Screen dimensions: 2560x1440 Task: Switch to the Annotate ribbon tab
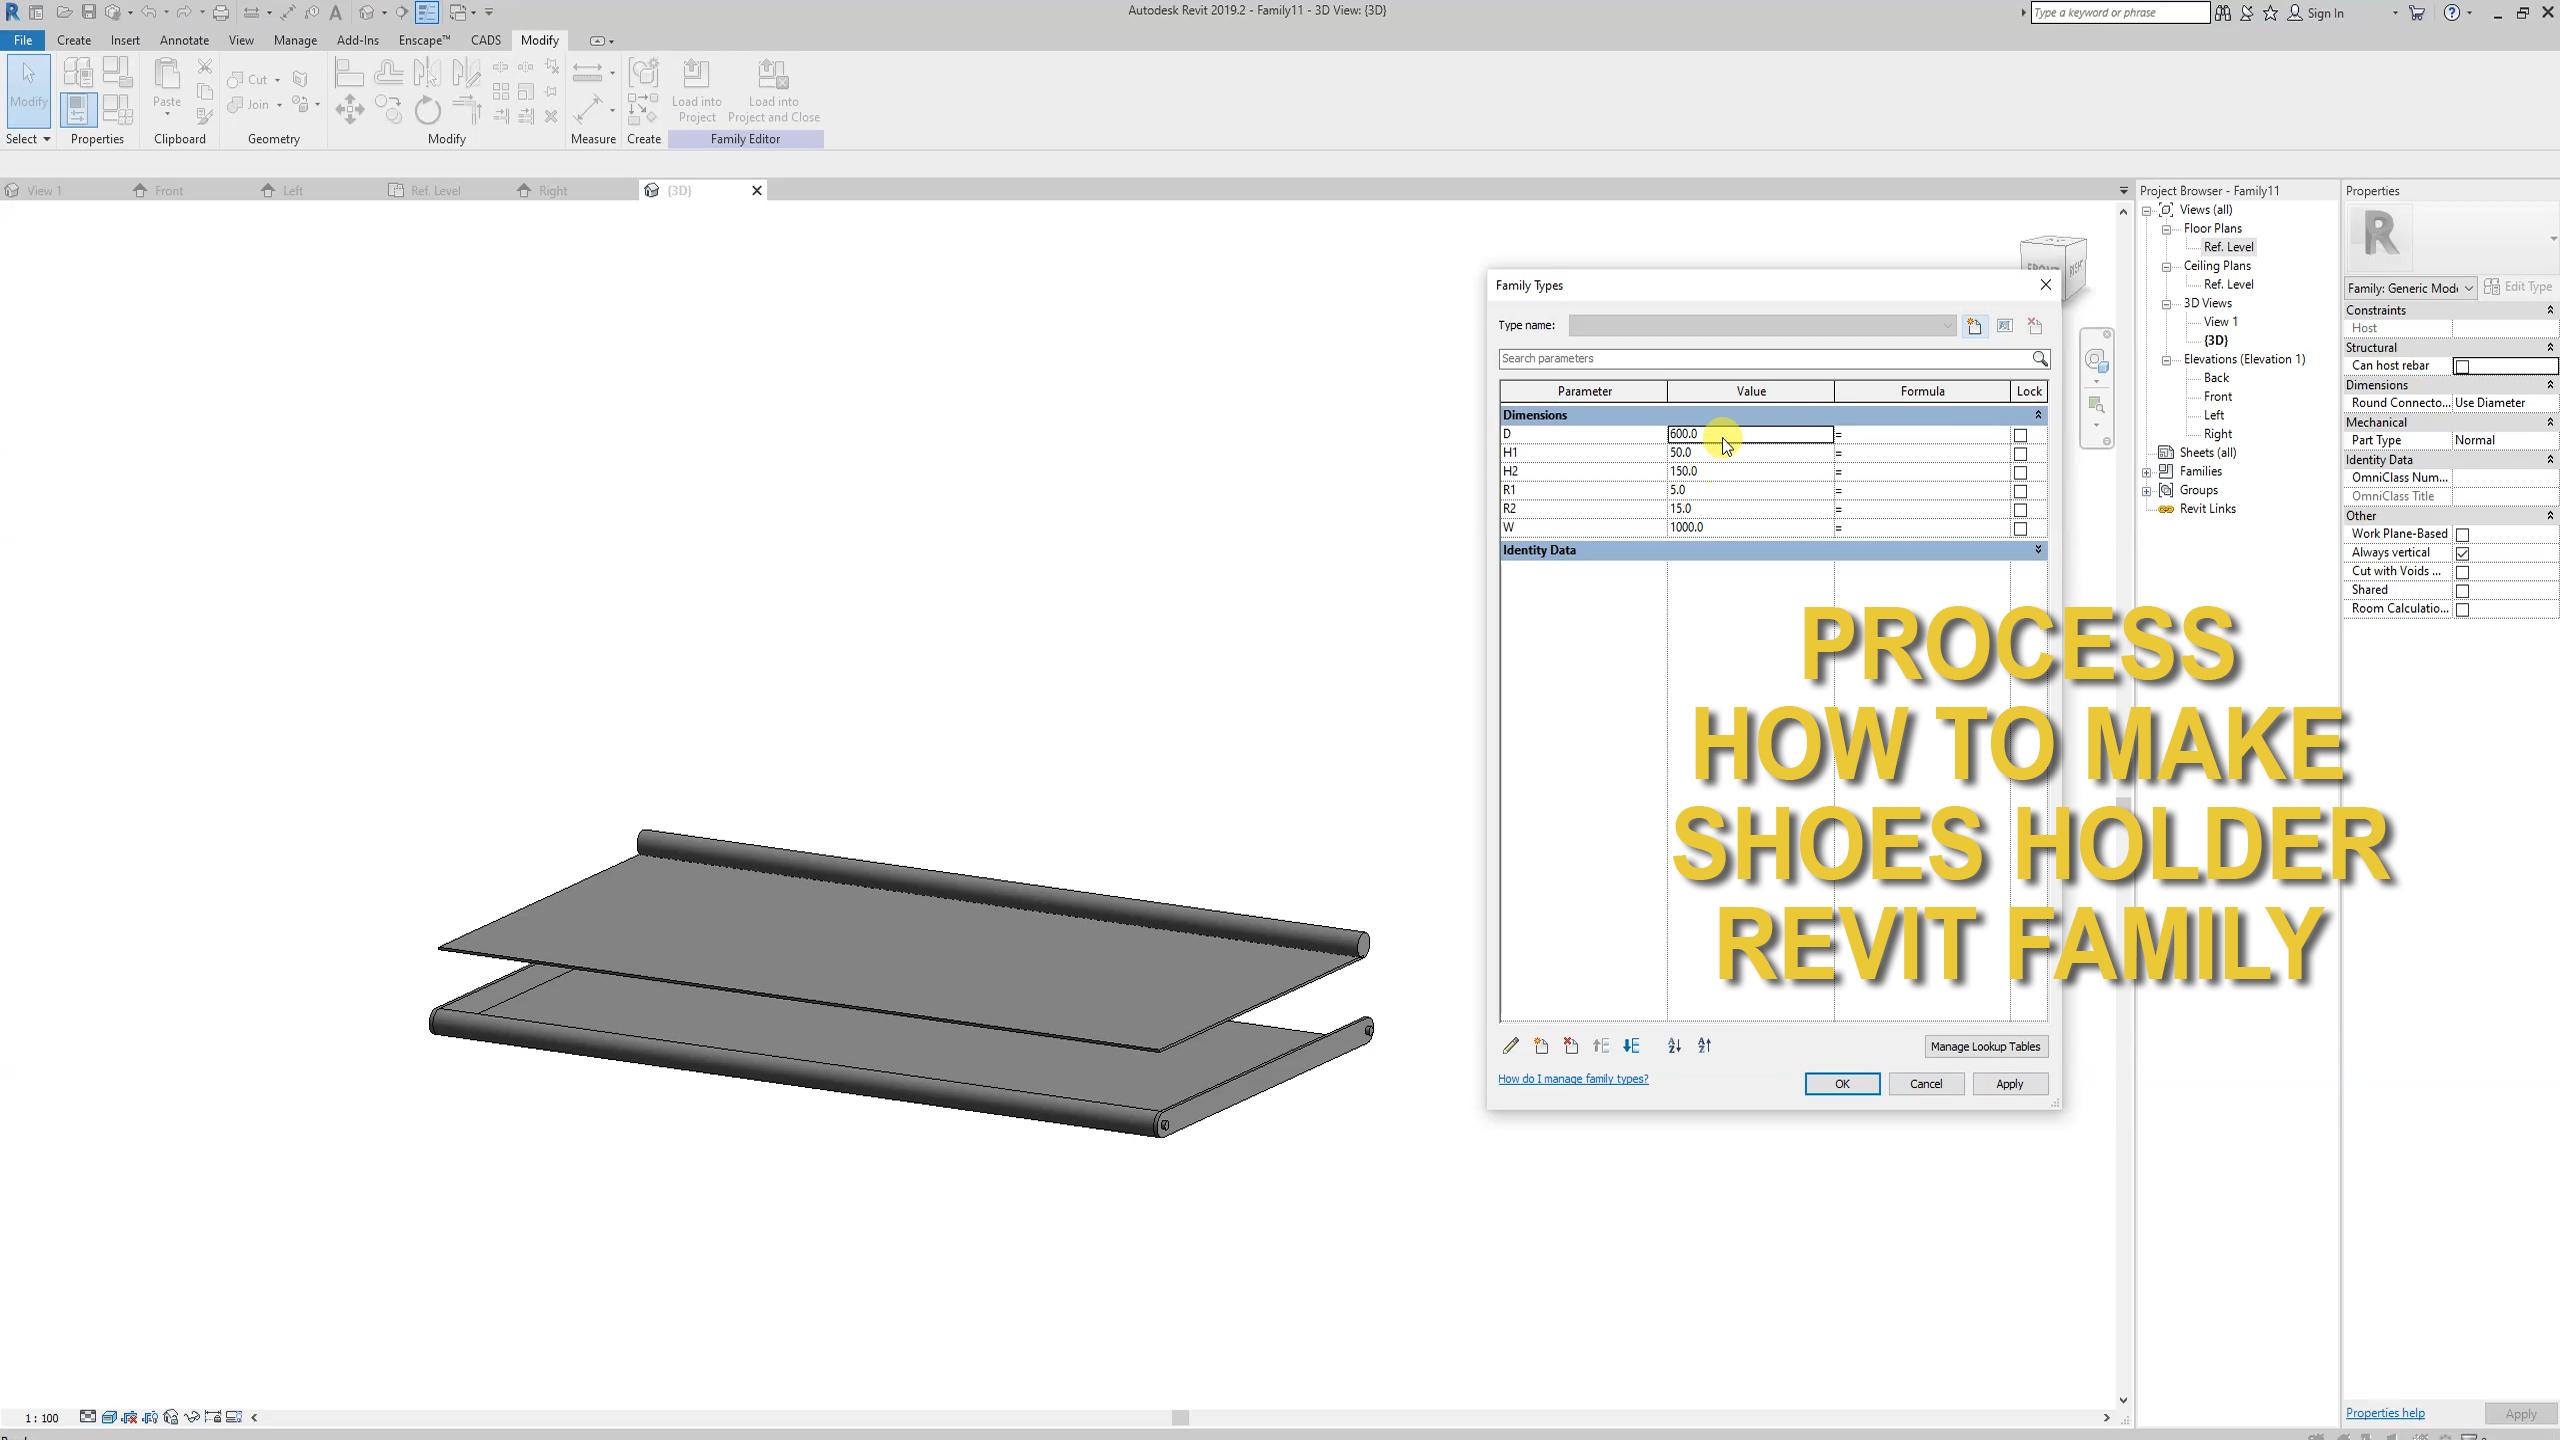click(184, 40)
